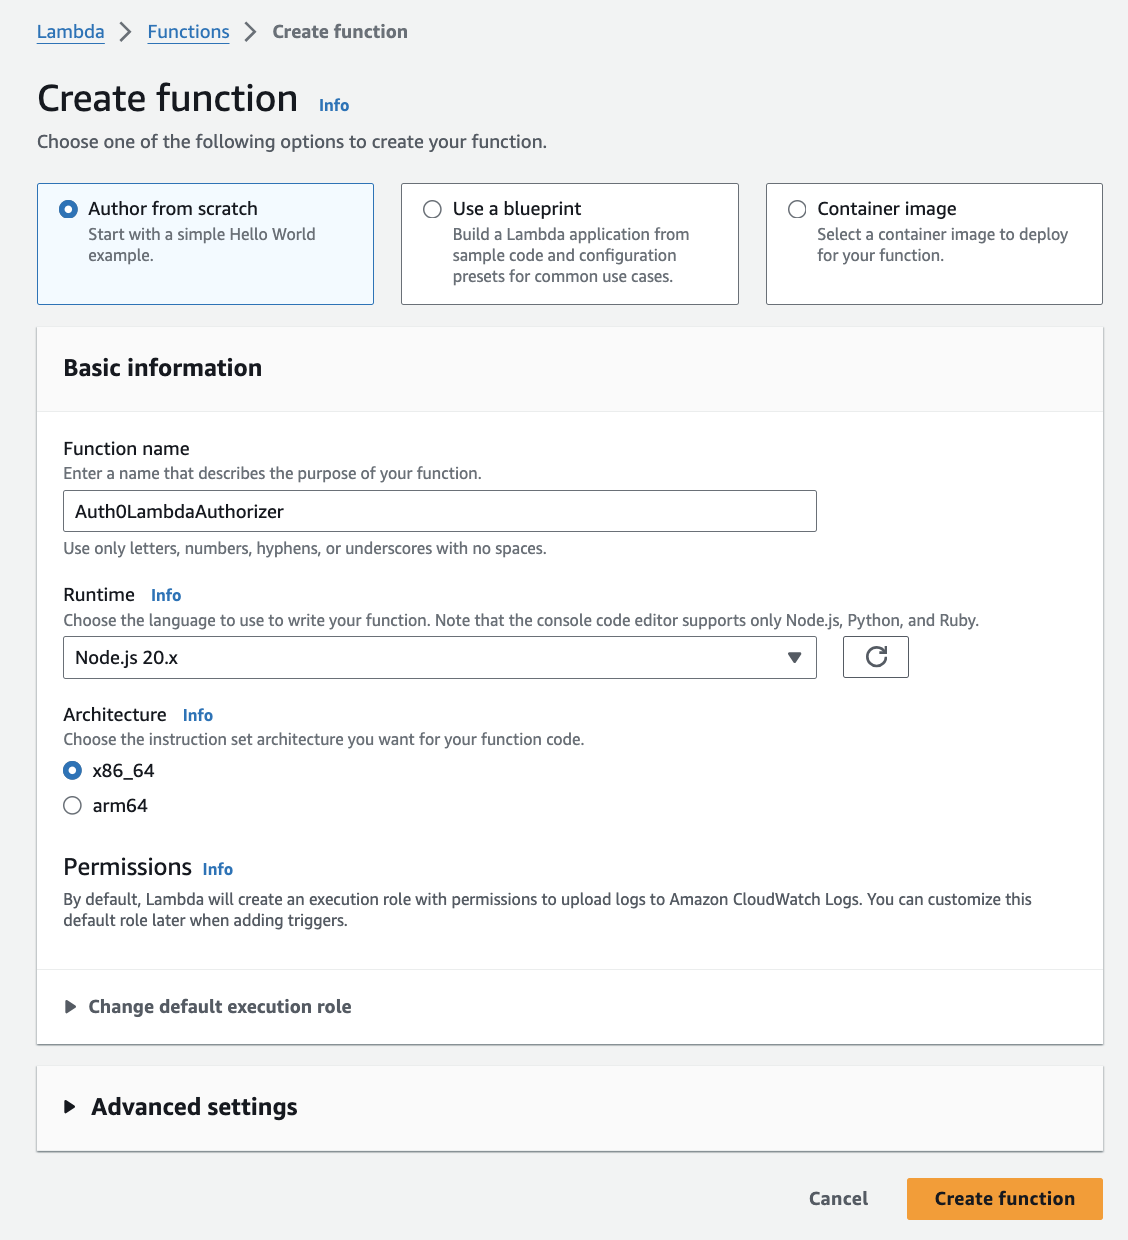The height and width of the screenshot is (1240, 1128).
Task: Select the Author from scratch option
Action: [68, 209]
